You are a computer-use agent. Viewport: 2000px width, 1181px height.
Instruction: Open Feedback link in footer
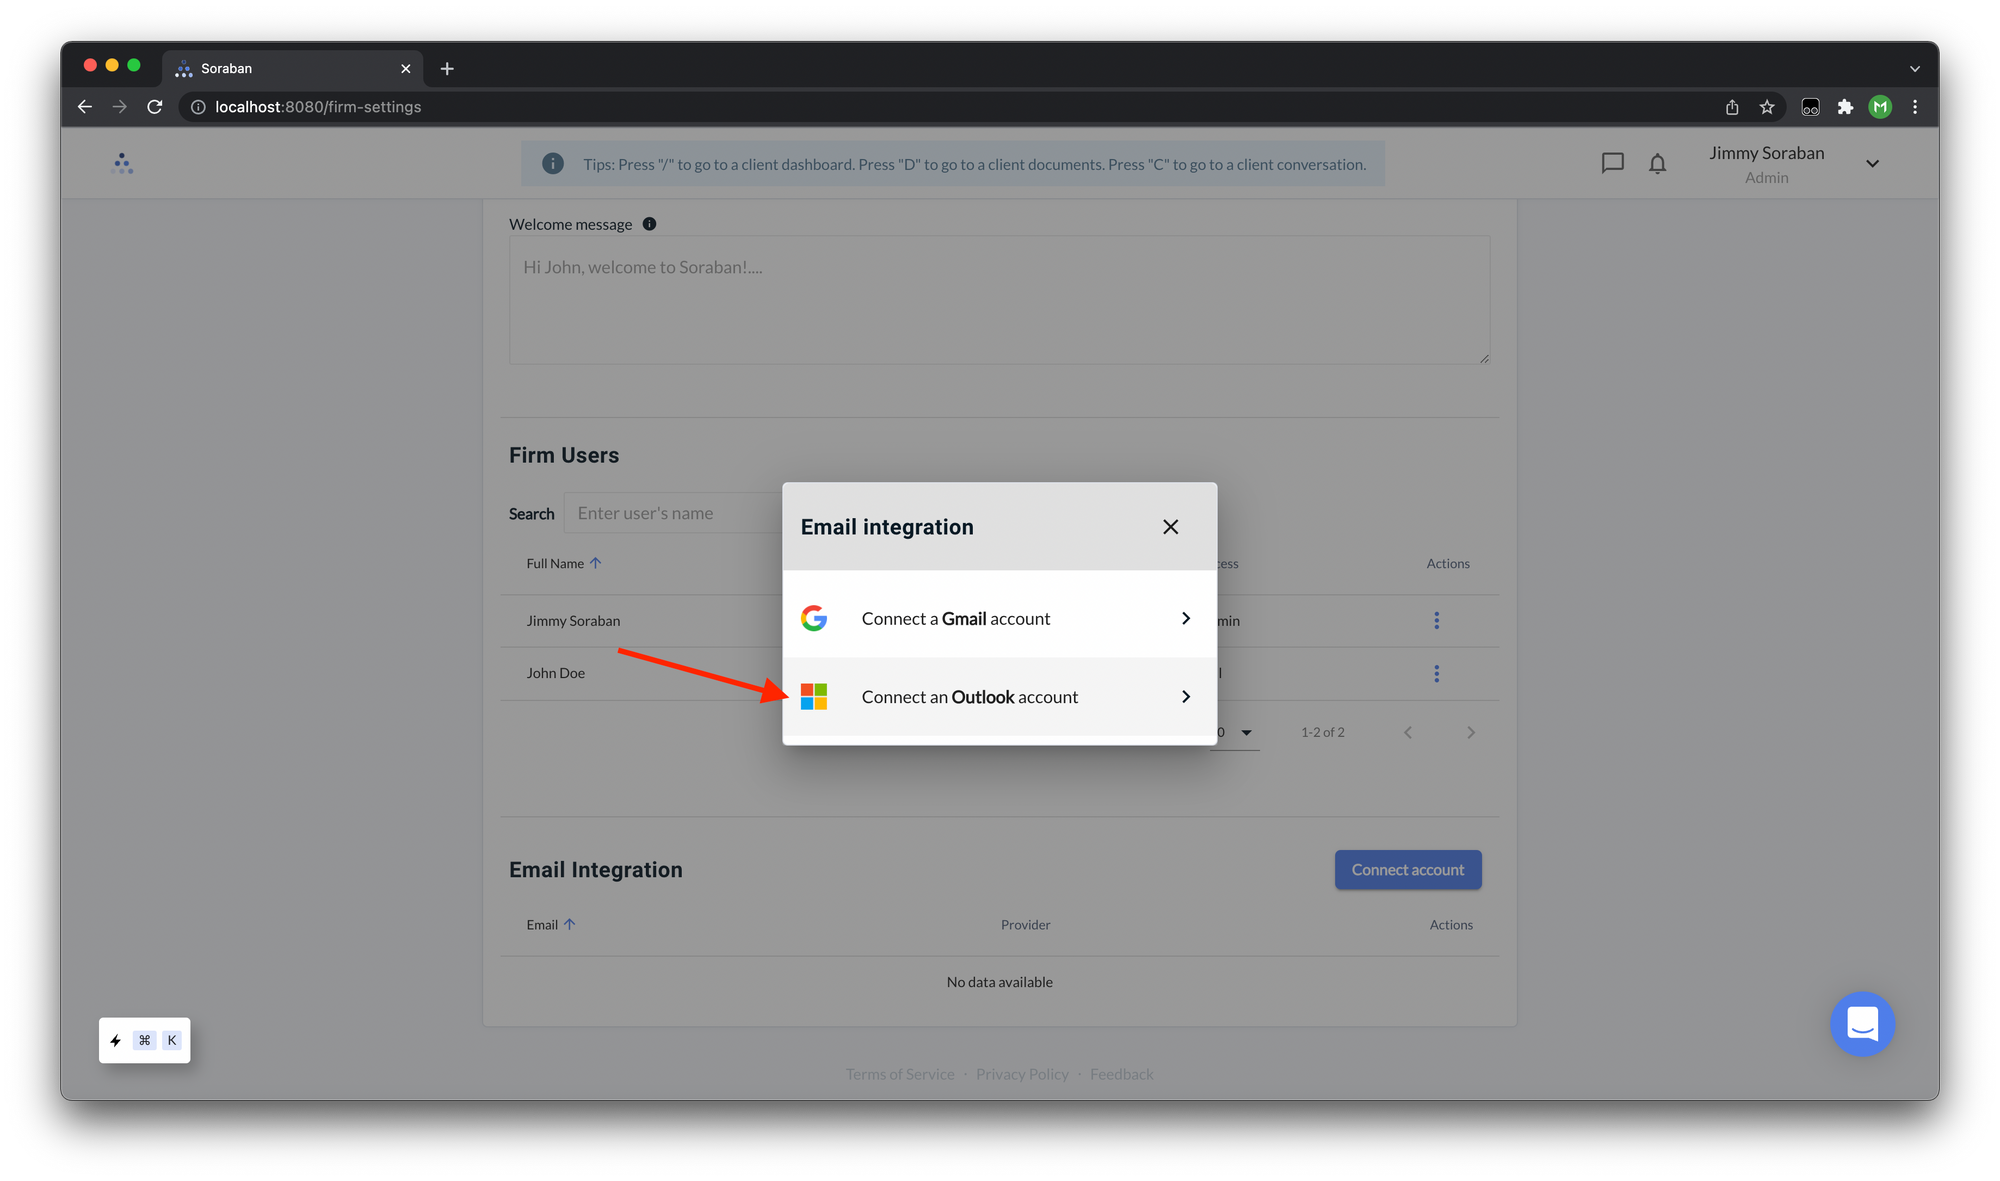1121,1074
